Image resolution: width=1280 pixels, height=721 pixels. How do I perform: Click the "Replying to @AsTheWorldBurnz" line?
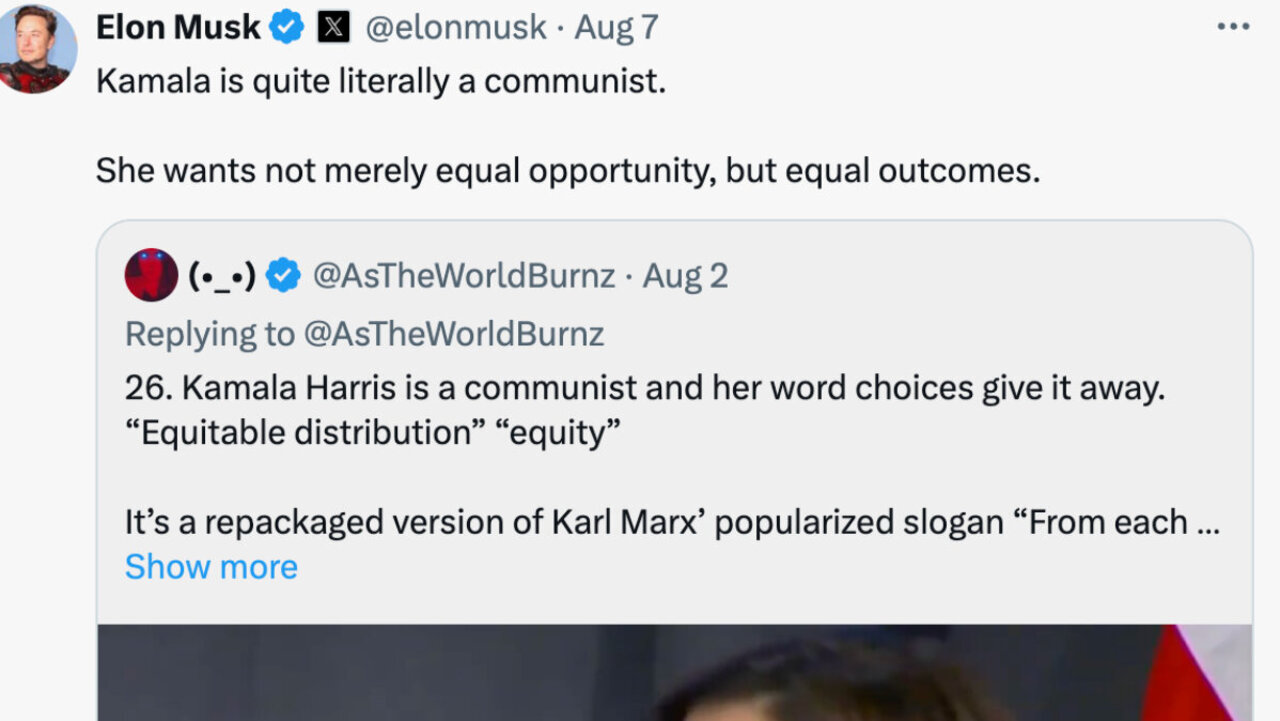(364, 334)
